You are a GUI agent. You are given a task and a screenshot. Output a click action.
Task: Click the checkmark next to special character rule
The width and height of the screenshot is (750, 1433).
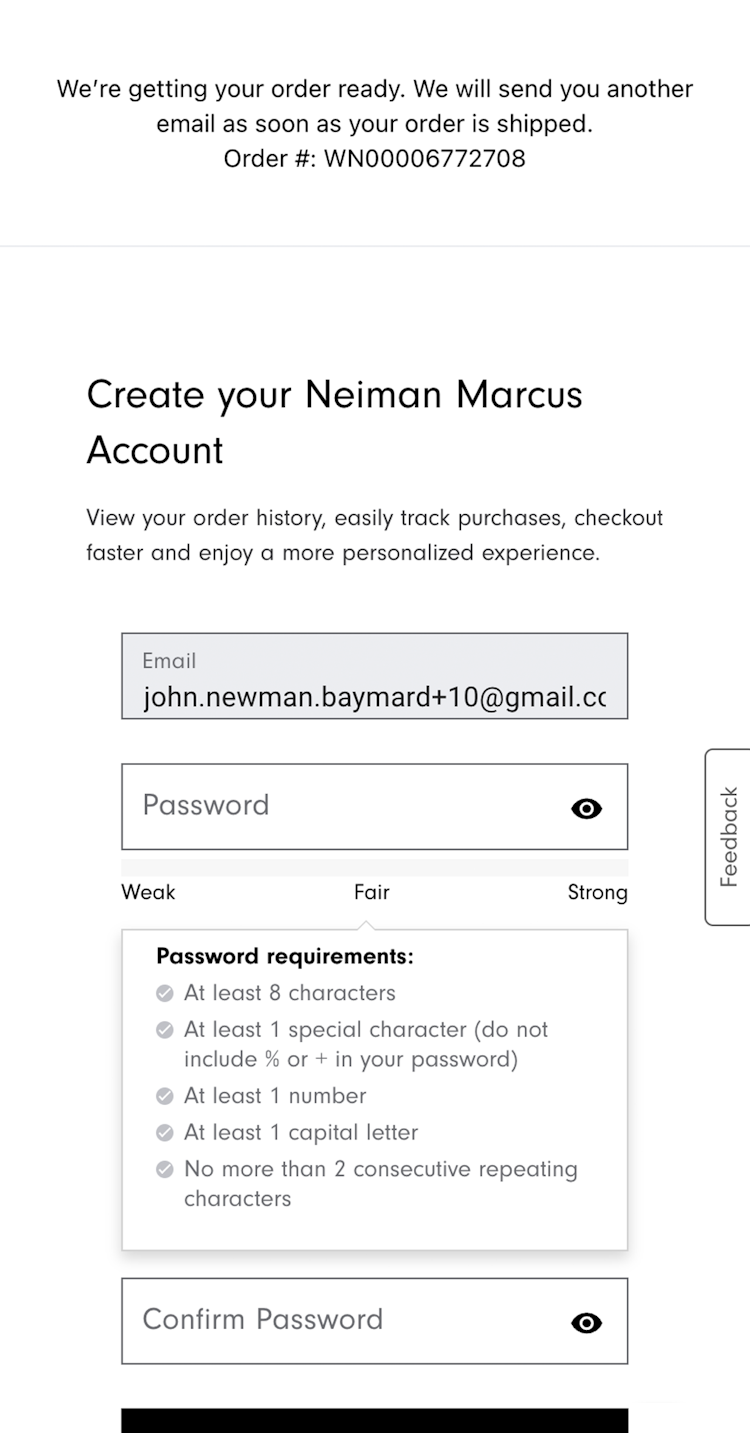(165, 1030)
